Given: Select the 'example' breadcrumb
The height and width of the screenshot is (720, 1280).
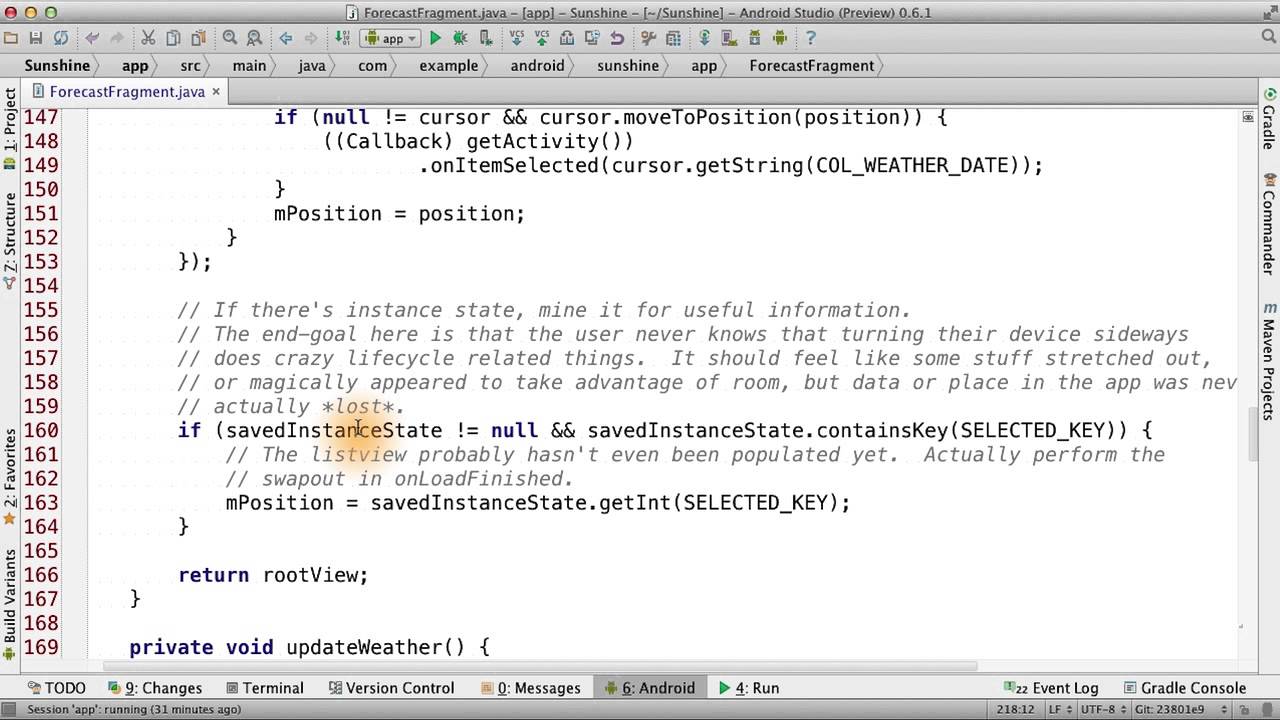Looking at the screenshot, I should [448, 65].
